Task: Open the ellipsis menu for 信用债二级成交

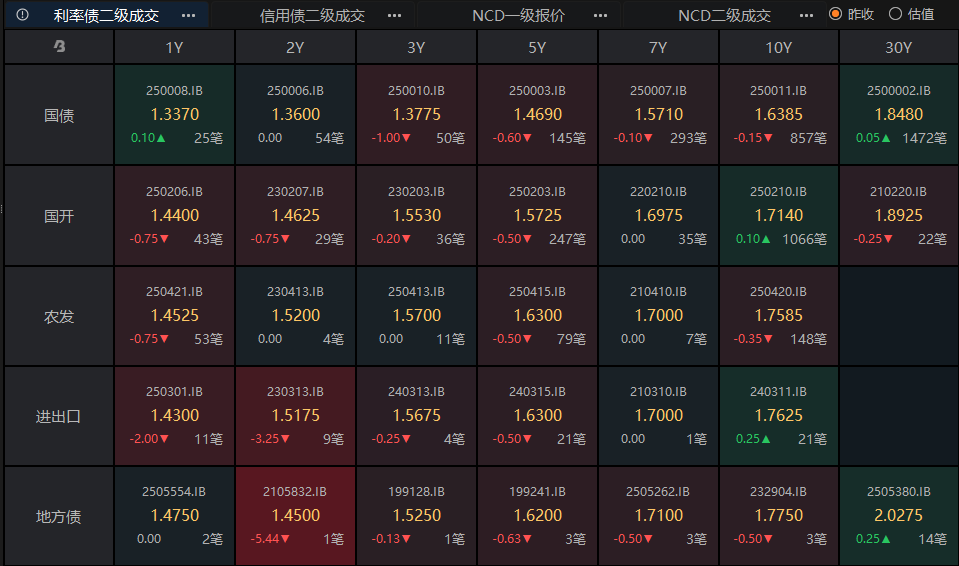Action: (394, 16)
